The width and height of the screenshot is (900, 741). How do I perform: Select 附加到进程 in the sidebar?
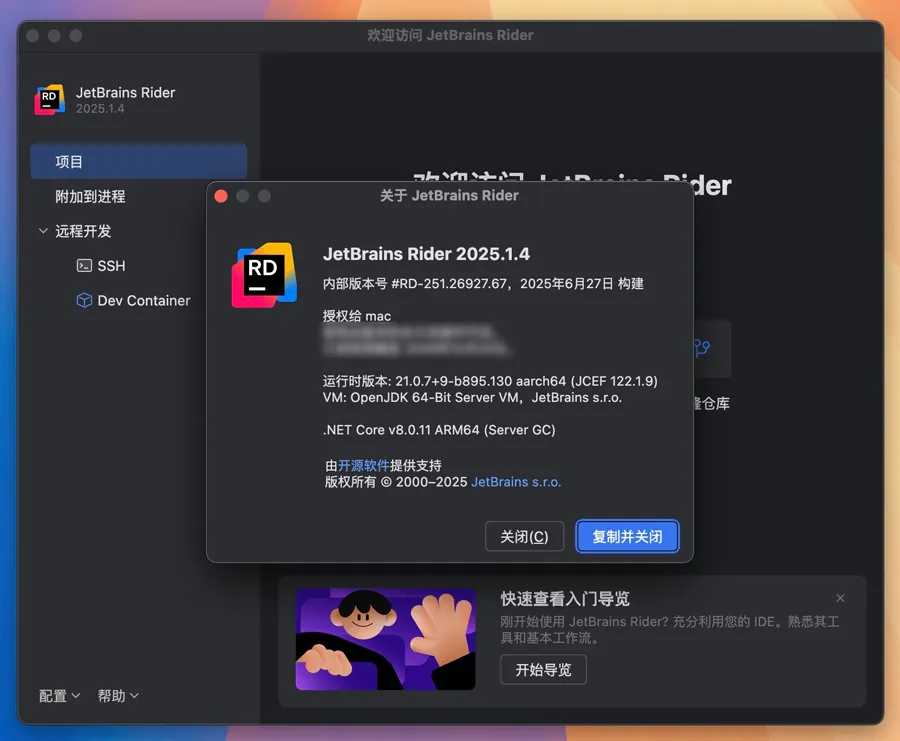[90, 197]
